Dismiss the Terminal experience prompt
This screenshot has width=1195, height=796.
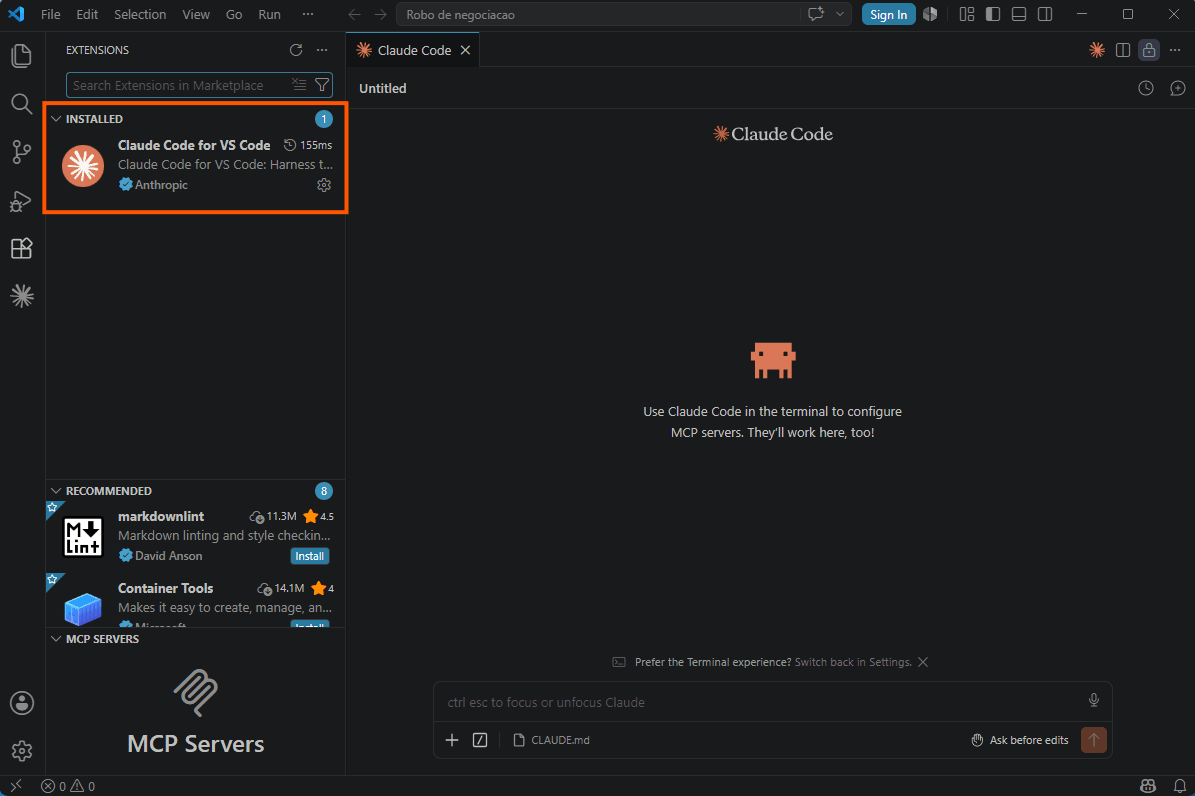[x=923, y=662]
